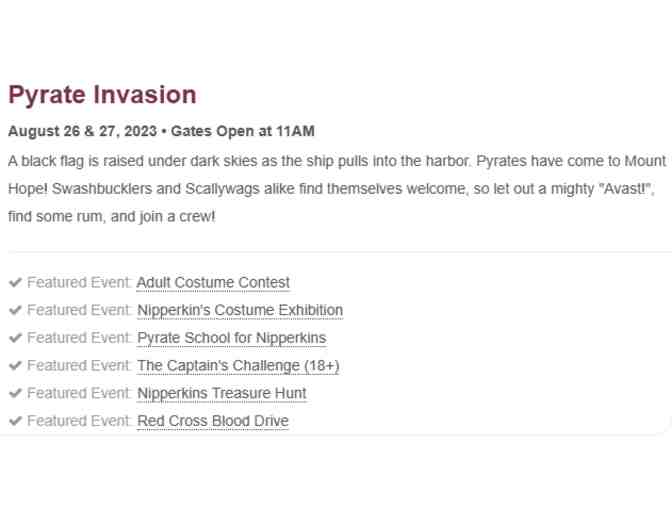Click the checkmark beside The Captain's Challenge

point(14,366)
